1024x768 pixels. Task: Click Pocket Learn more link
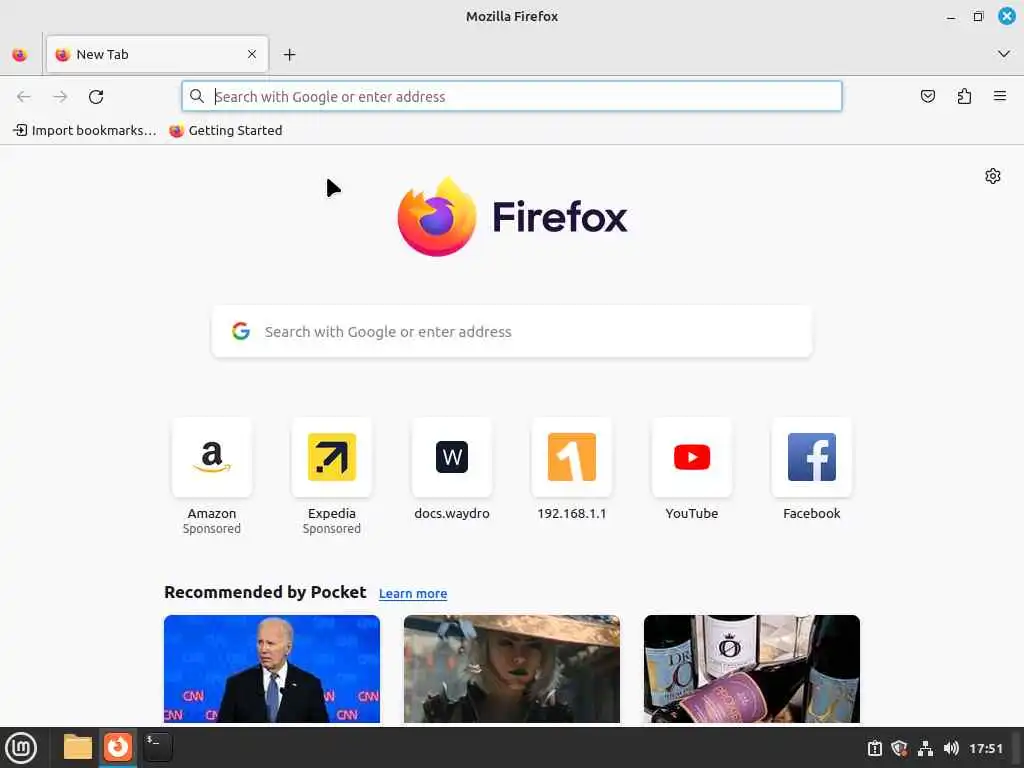coord(413,594)
